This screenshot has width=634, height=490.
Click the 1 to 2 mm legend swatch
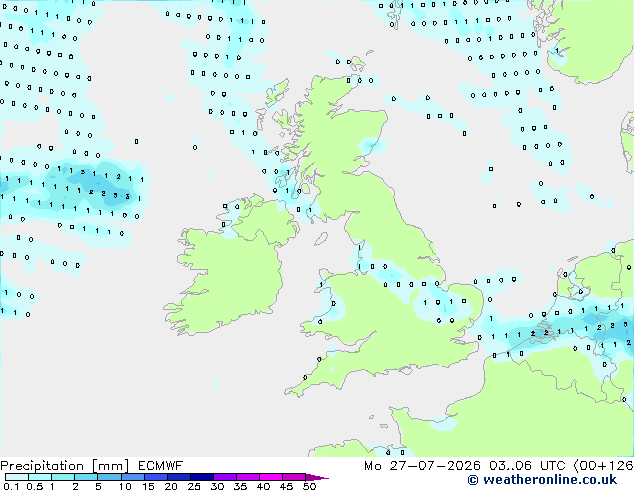click(x=63, y=477)
